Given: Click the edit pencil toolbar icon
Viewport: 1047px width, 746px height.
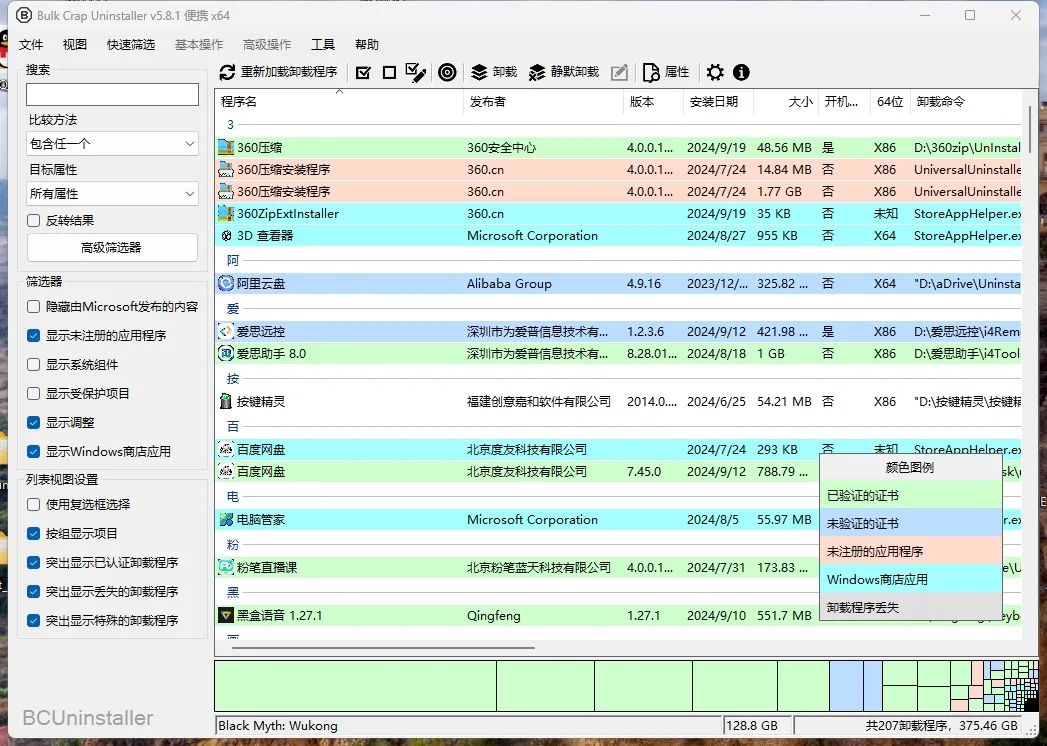Looking at the screenshot, I should pos(620,72).
